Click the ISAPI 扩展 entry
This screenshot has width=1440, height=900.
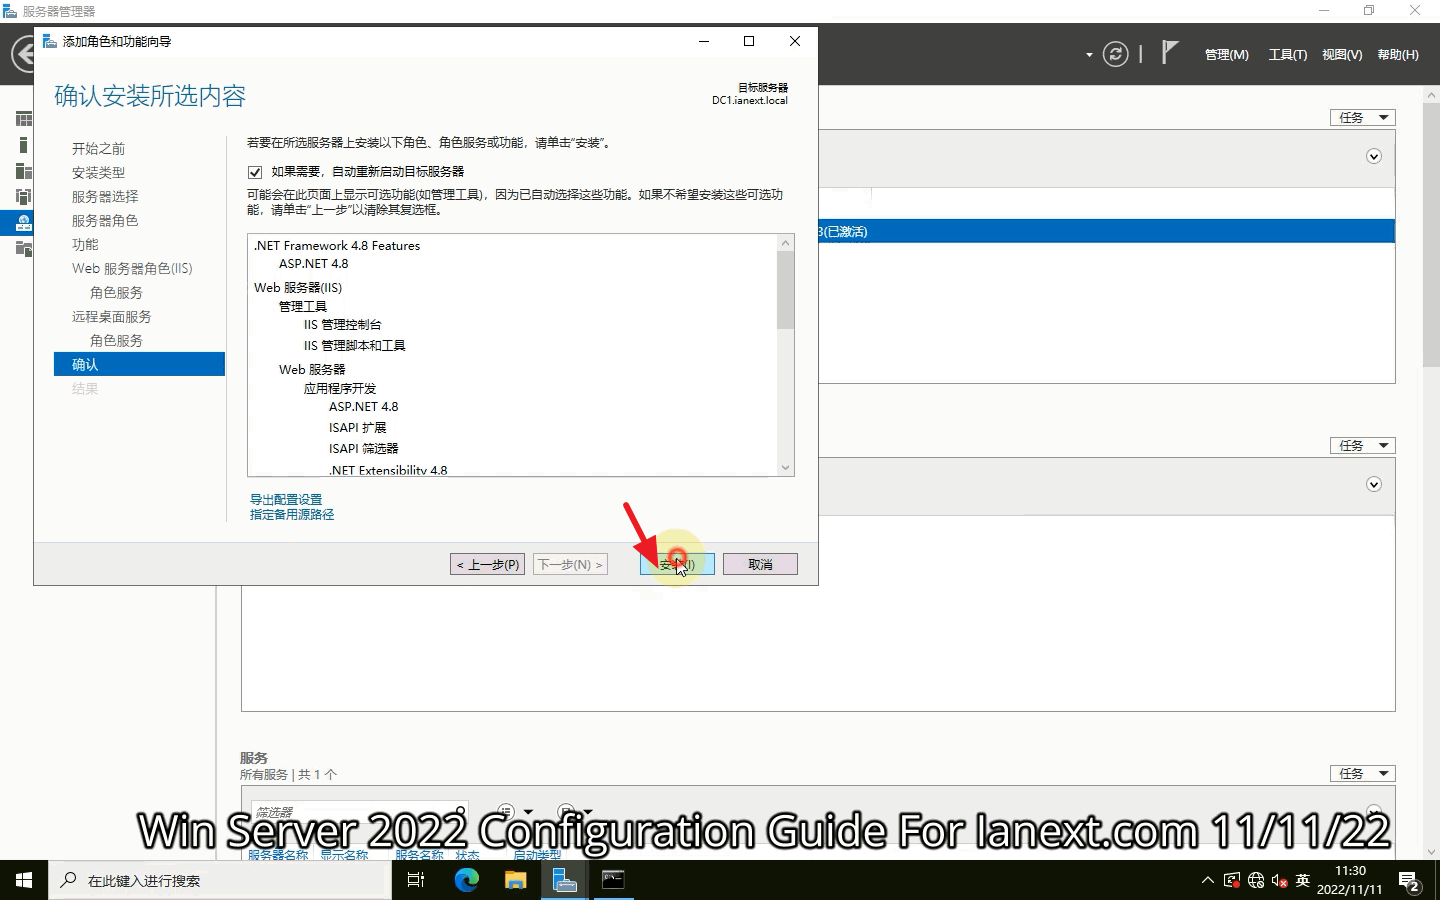(357, 427)
